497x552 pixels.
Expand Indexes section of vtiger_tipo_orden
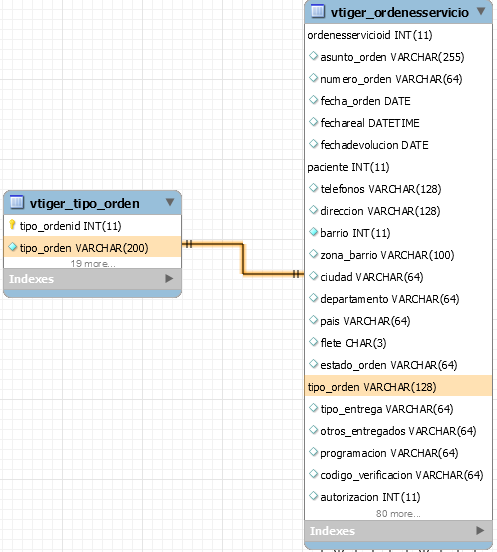point(169,278)
